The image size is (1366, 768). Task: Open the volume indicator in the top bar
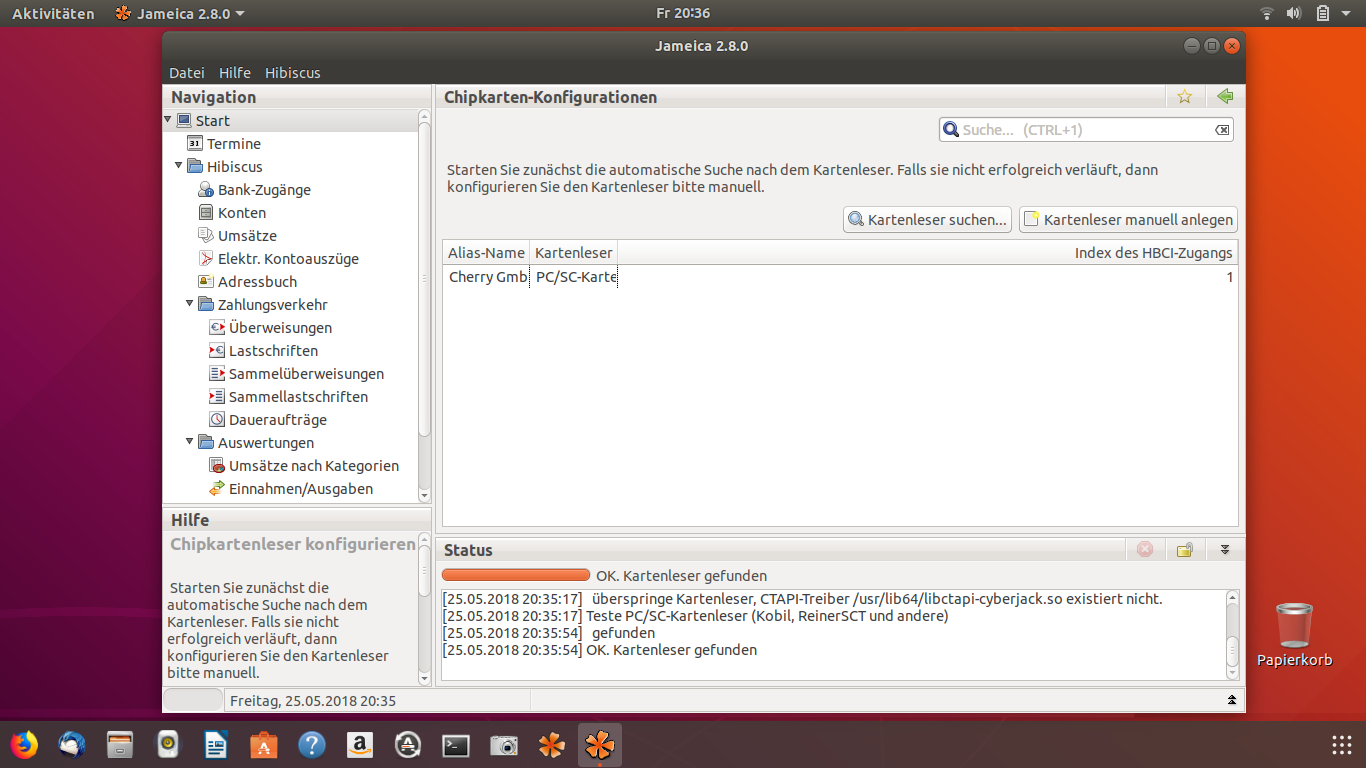coord(1294,13)
